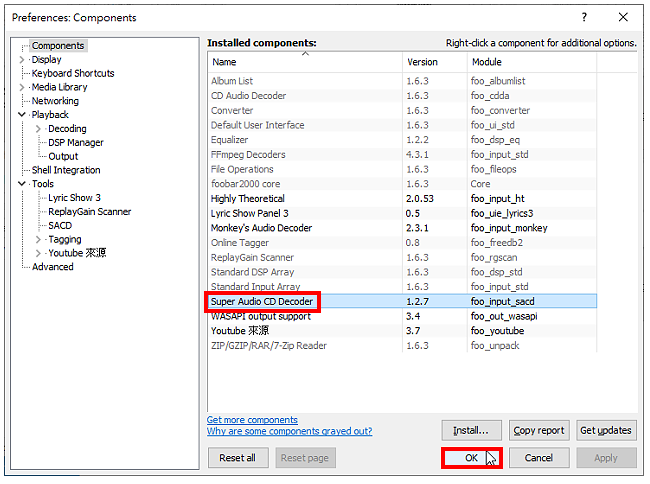Collapse the Tools tree node

[22, 184]
